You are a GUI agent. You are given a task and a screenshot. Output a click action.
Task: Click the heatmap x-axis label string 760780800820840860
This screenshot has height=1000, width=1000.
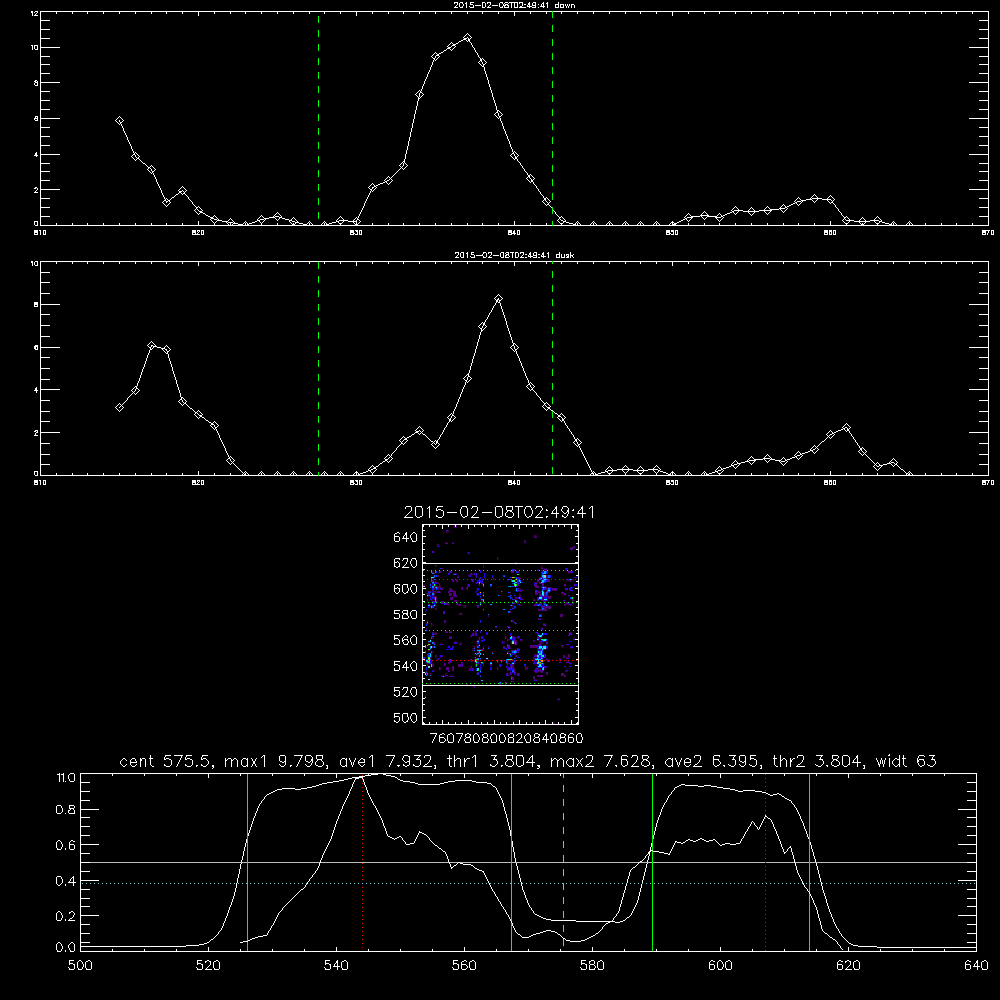click(x=506, y=738)
